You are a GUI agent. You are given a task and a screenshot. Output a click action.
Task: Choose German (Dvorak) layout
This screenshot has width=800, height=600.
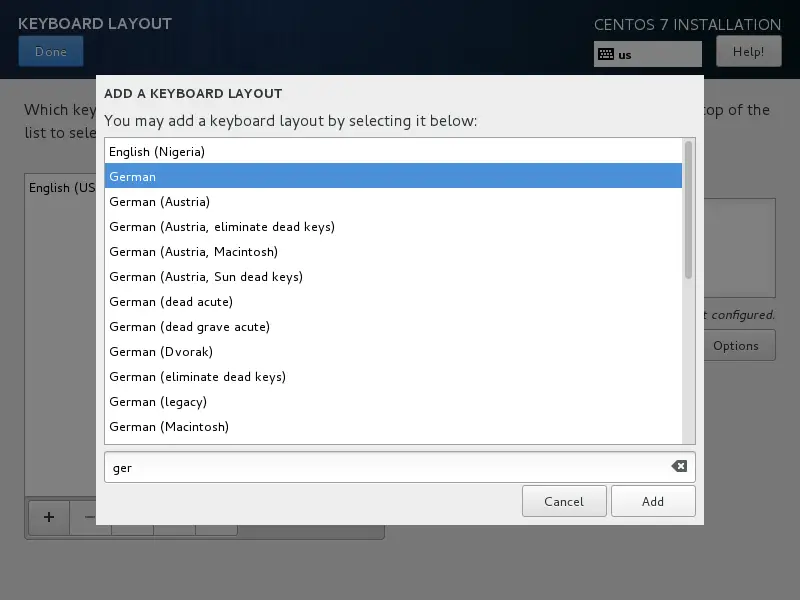393,352
